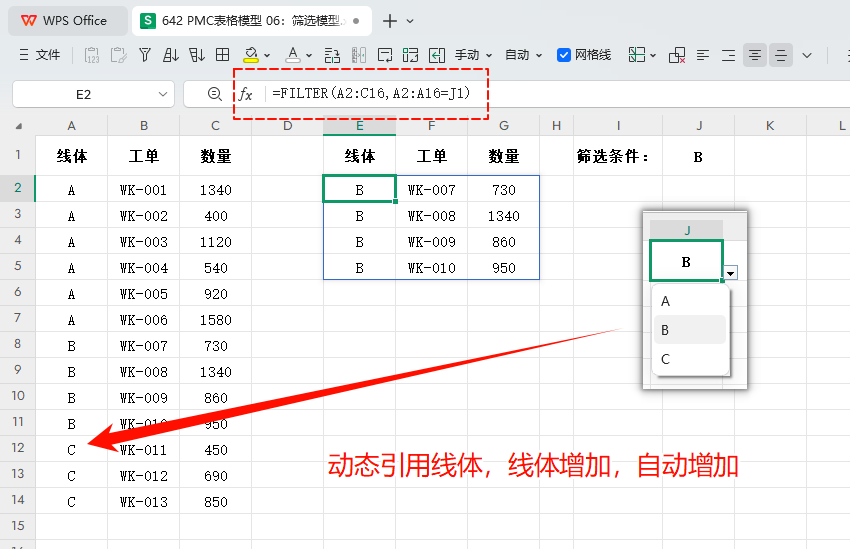This screenshot has height=549, width=850.
Task: Open the dropdown arrow beside the pictured J cell
Action: [x=731, y=273]
